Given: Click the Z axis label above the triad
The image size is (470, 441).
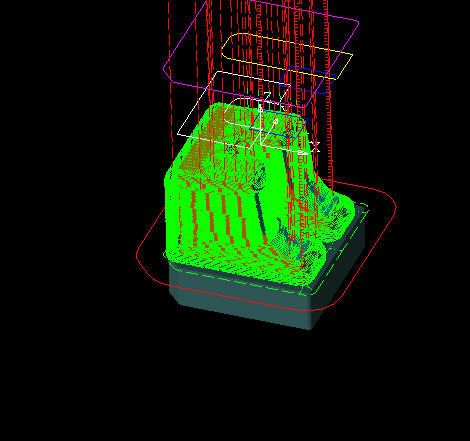Looking at the screenshot, I should pyautogui.click(x=268, y=96).
